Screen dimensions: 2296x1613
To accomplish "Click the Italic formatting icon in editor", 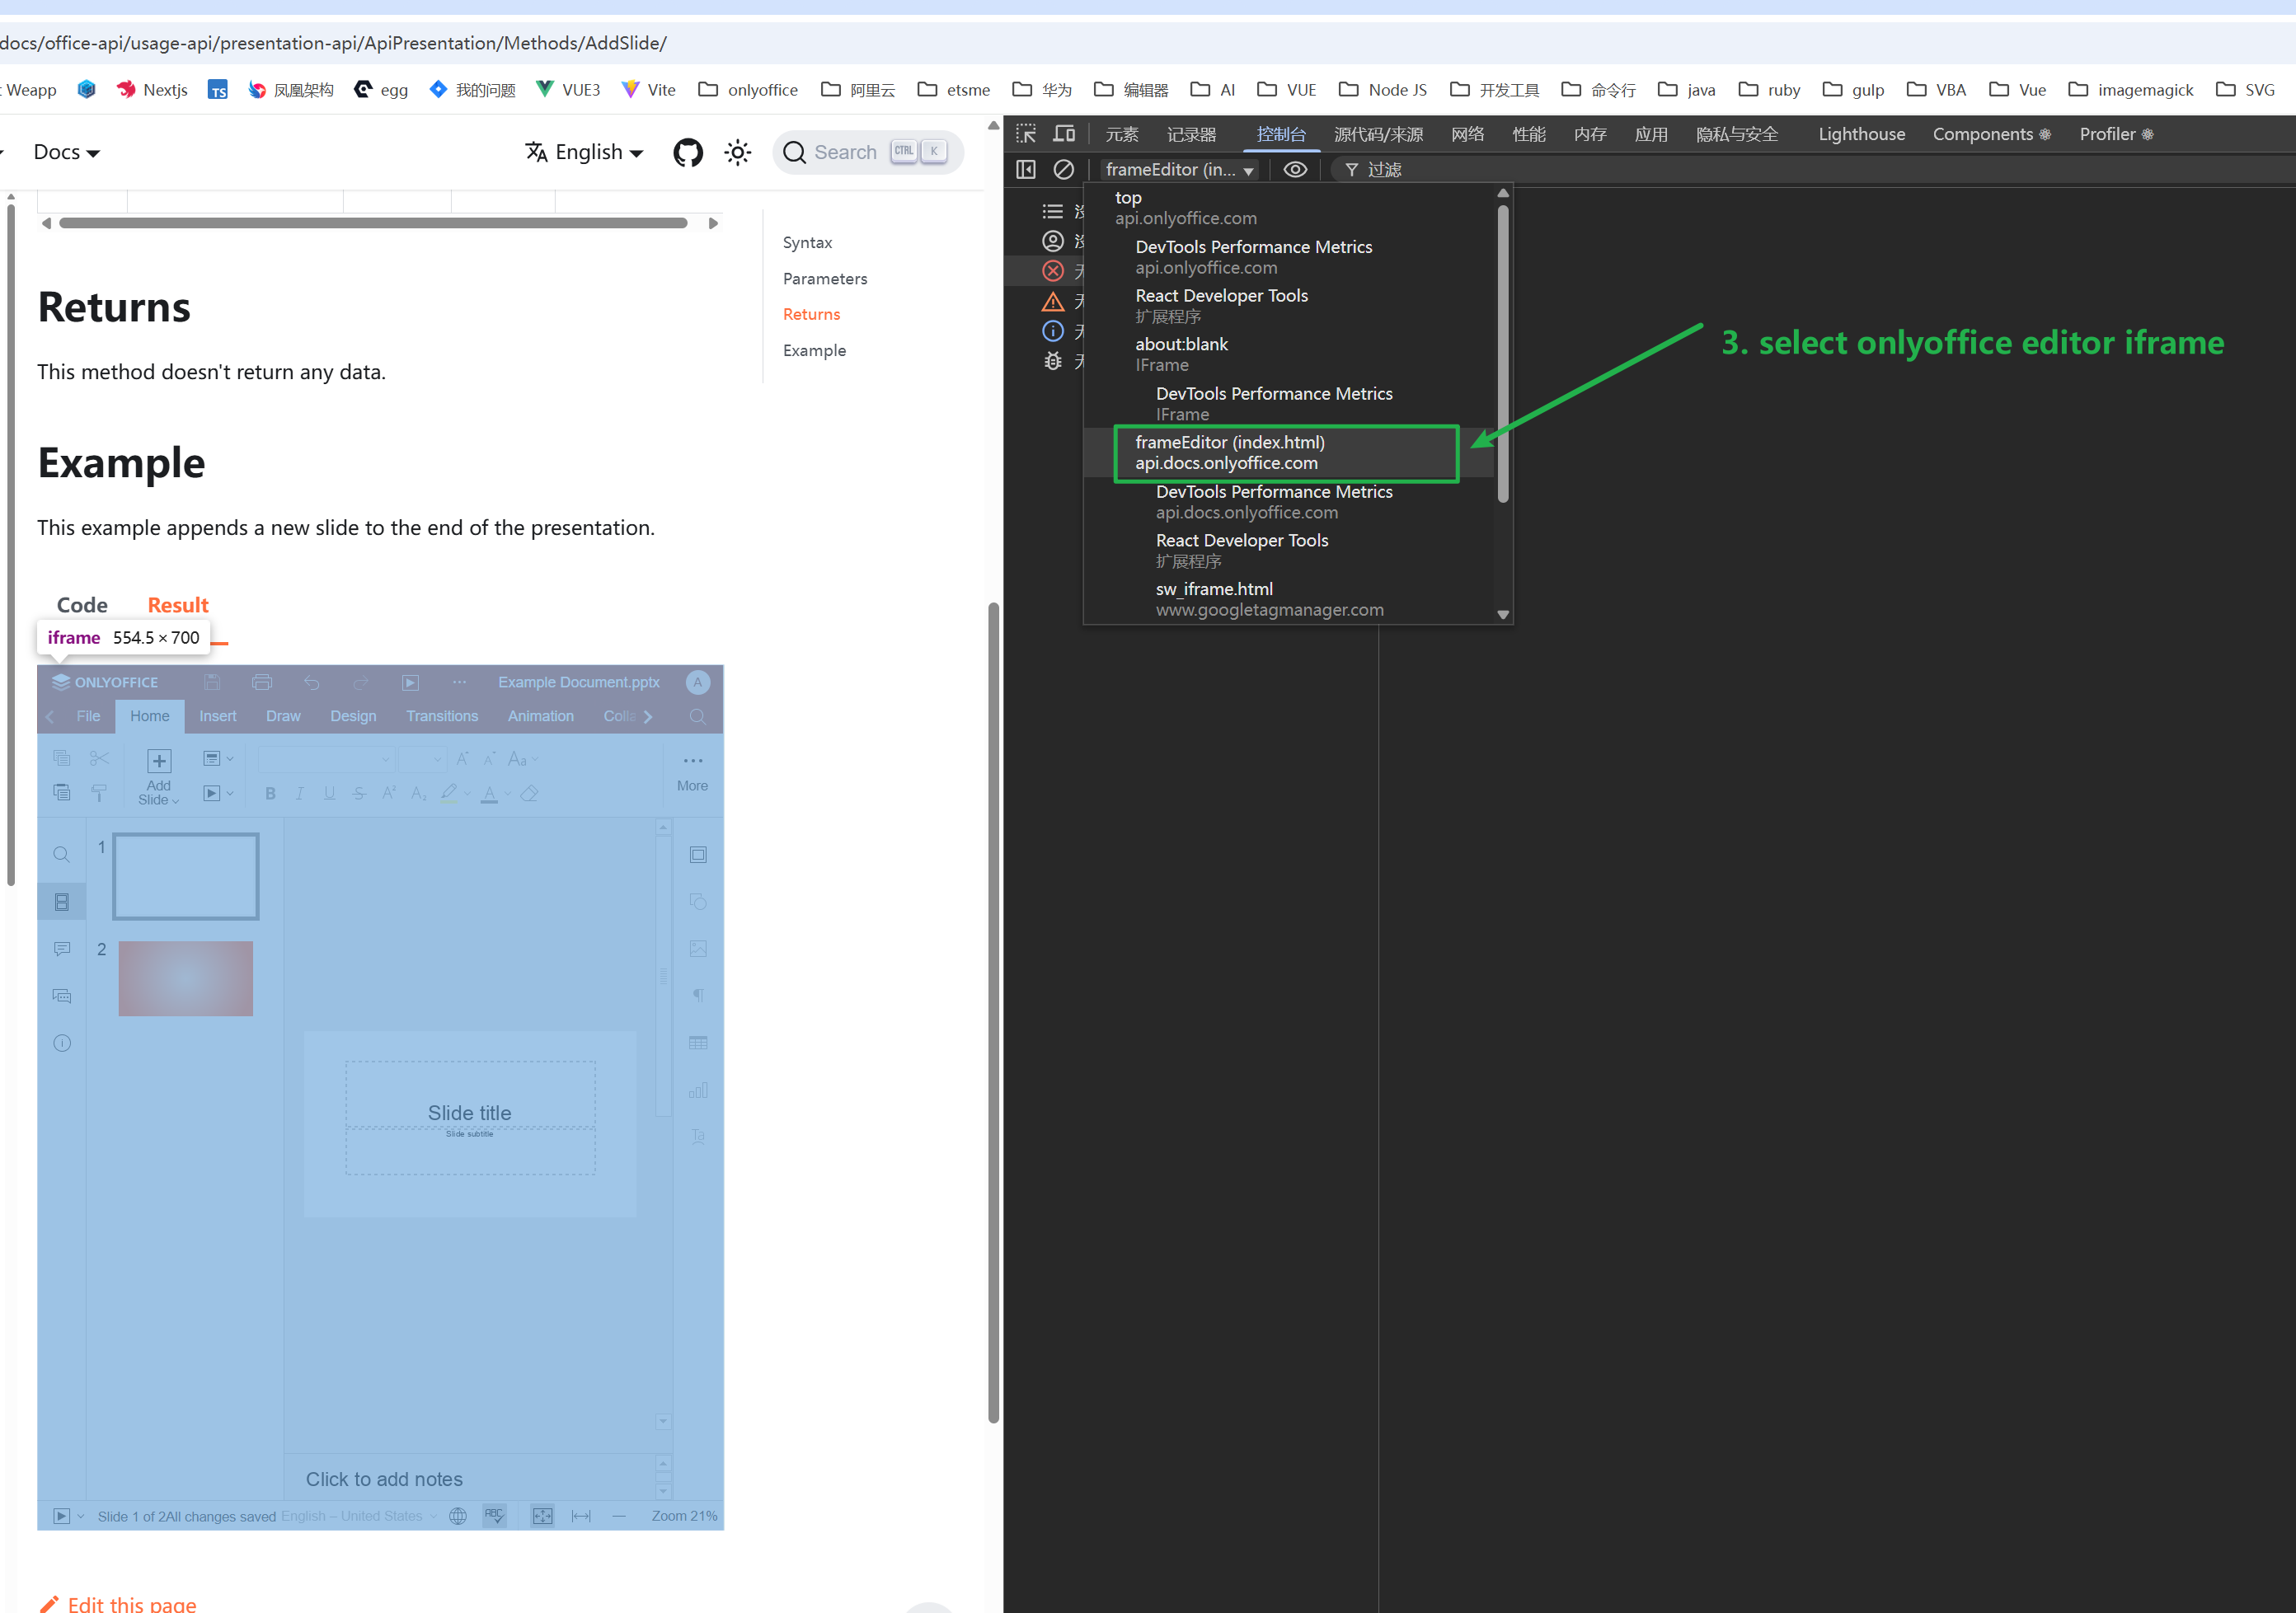I will click(x=300, y=794).
